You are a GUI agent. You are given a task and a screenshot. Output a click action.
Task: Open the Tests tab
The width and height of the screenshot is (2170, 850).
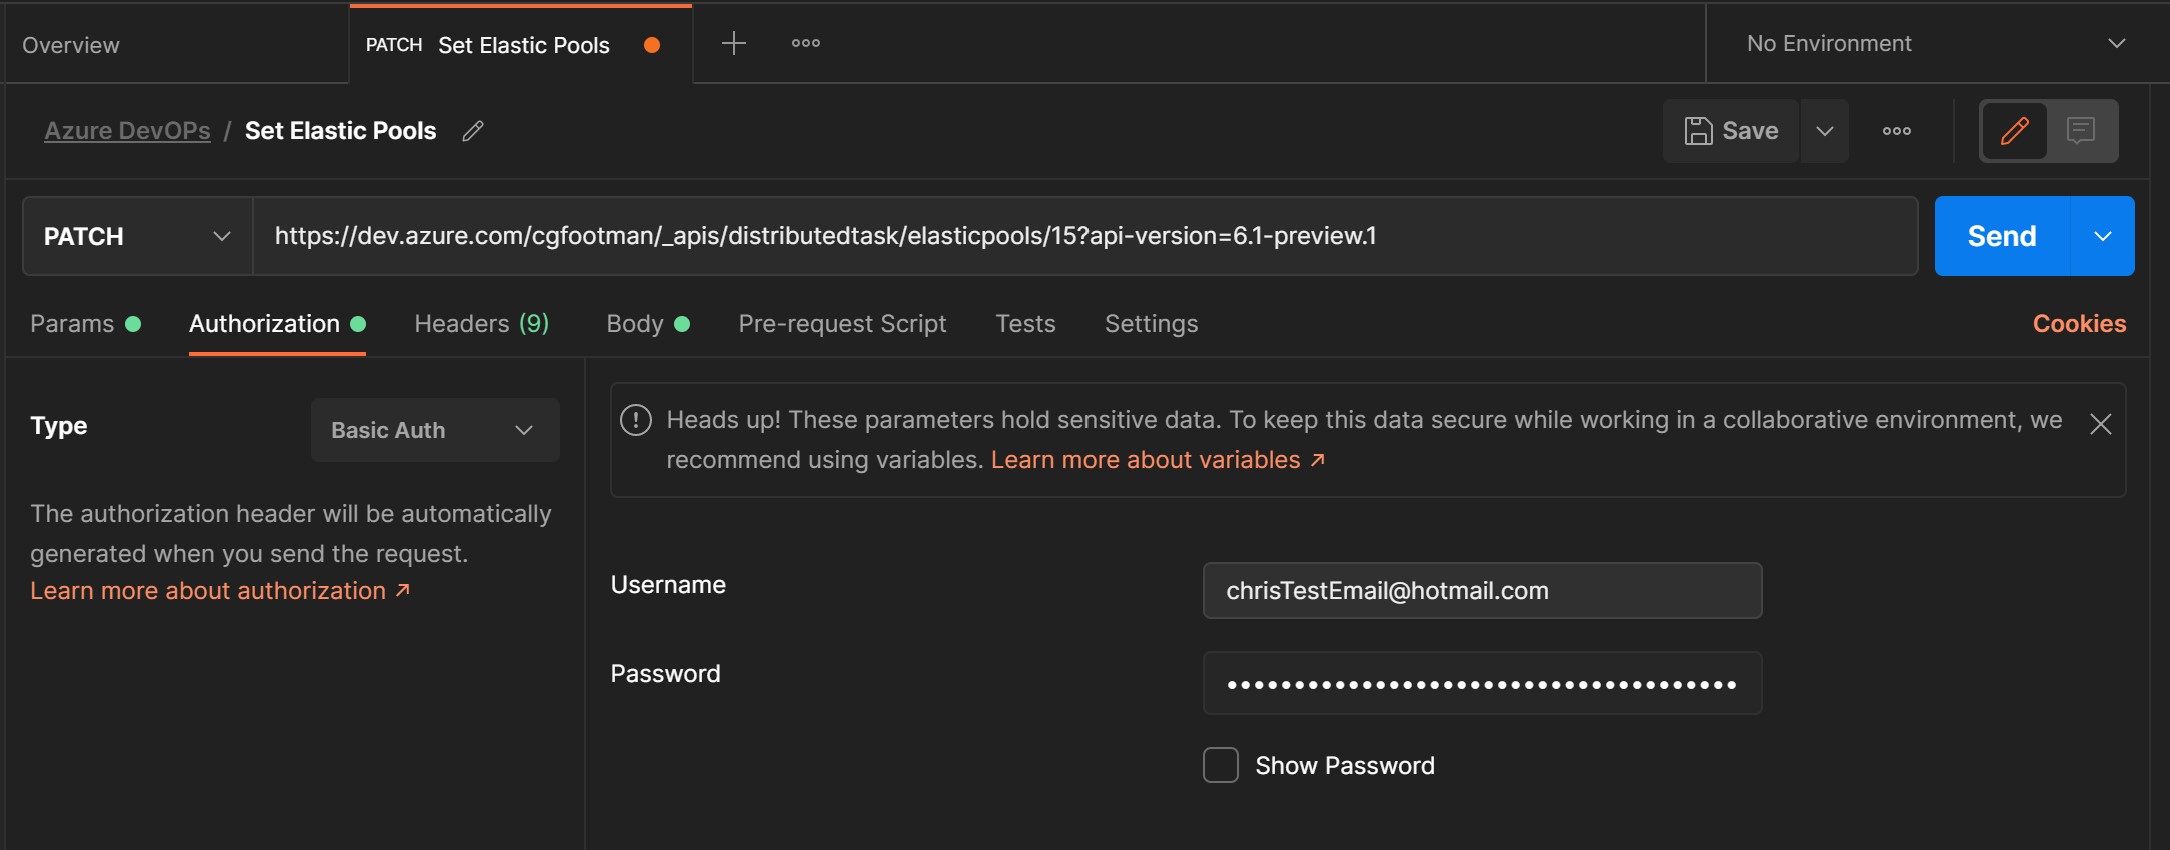1025,324
